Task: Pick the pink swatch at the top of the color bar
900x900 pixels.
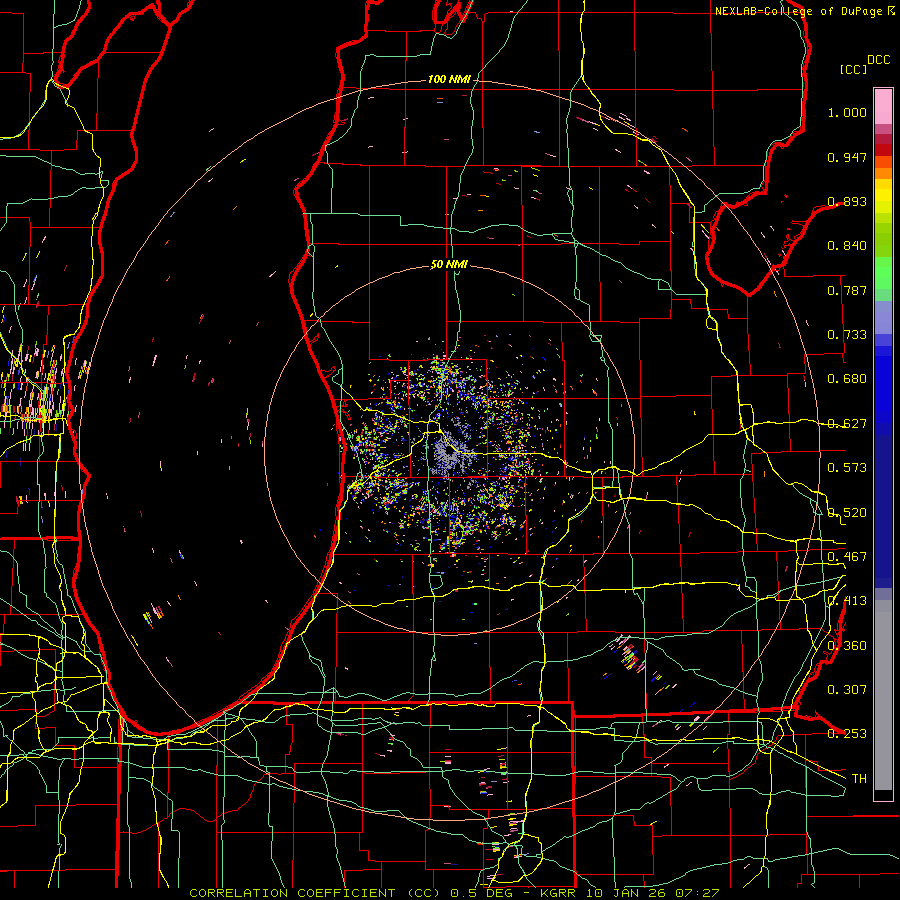Action: [883, 106]
